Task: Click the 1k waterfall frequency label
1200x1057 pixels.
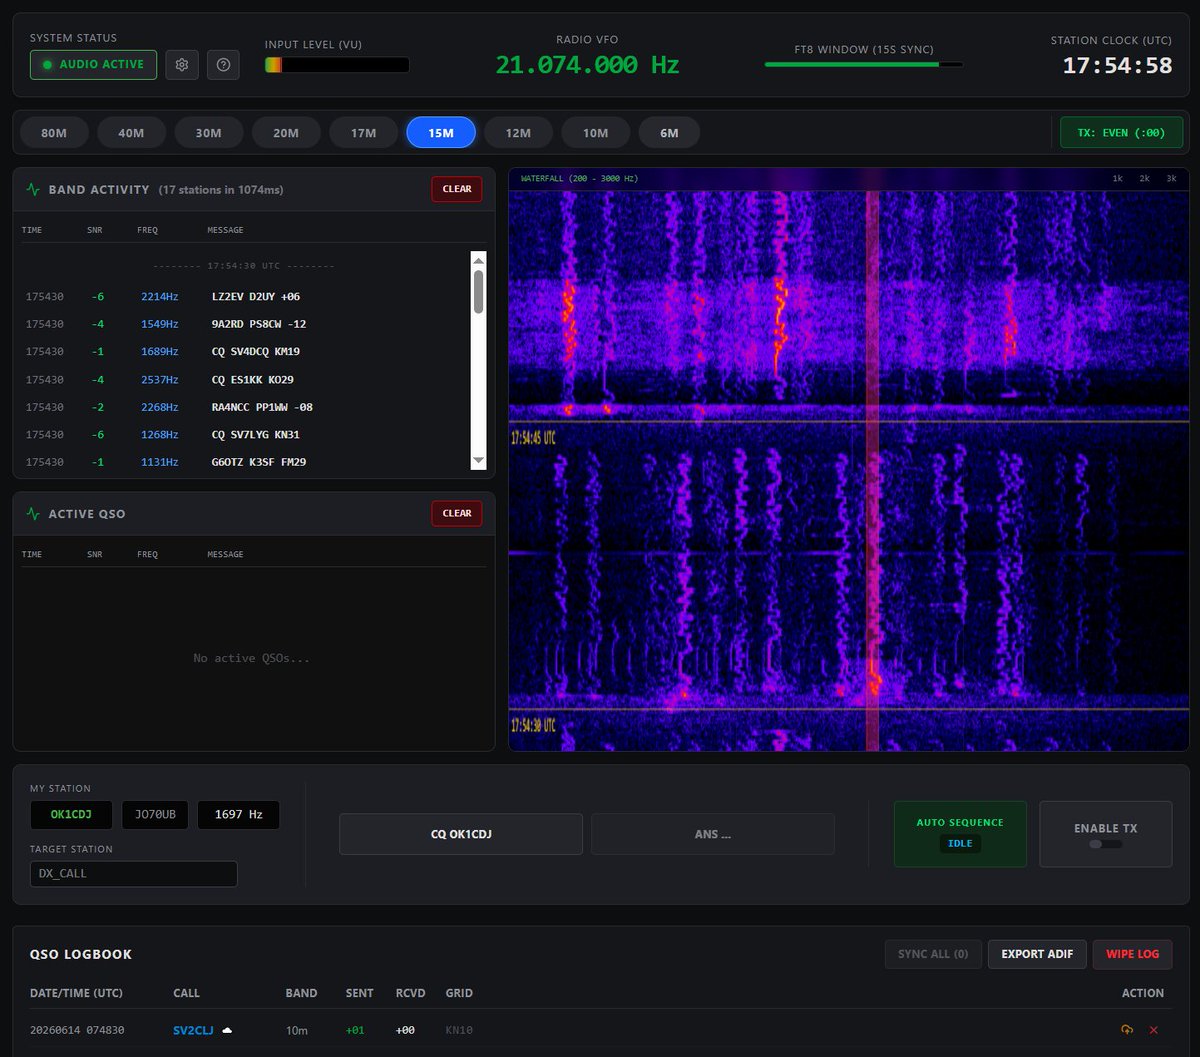Action: 1117,178
